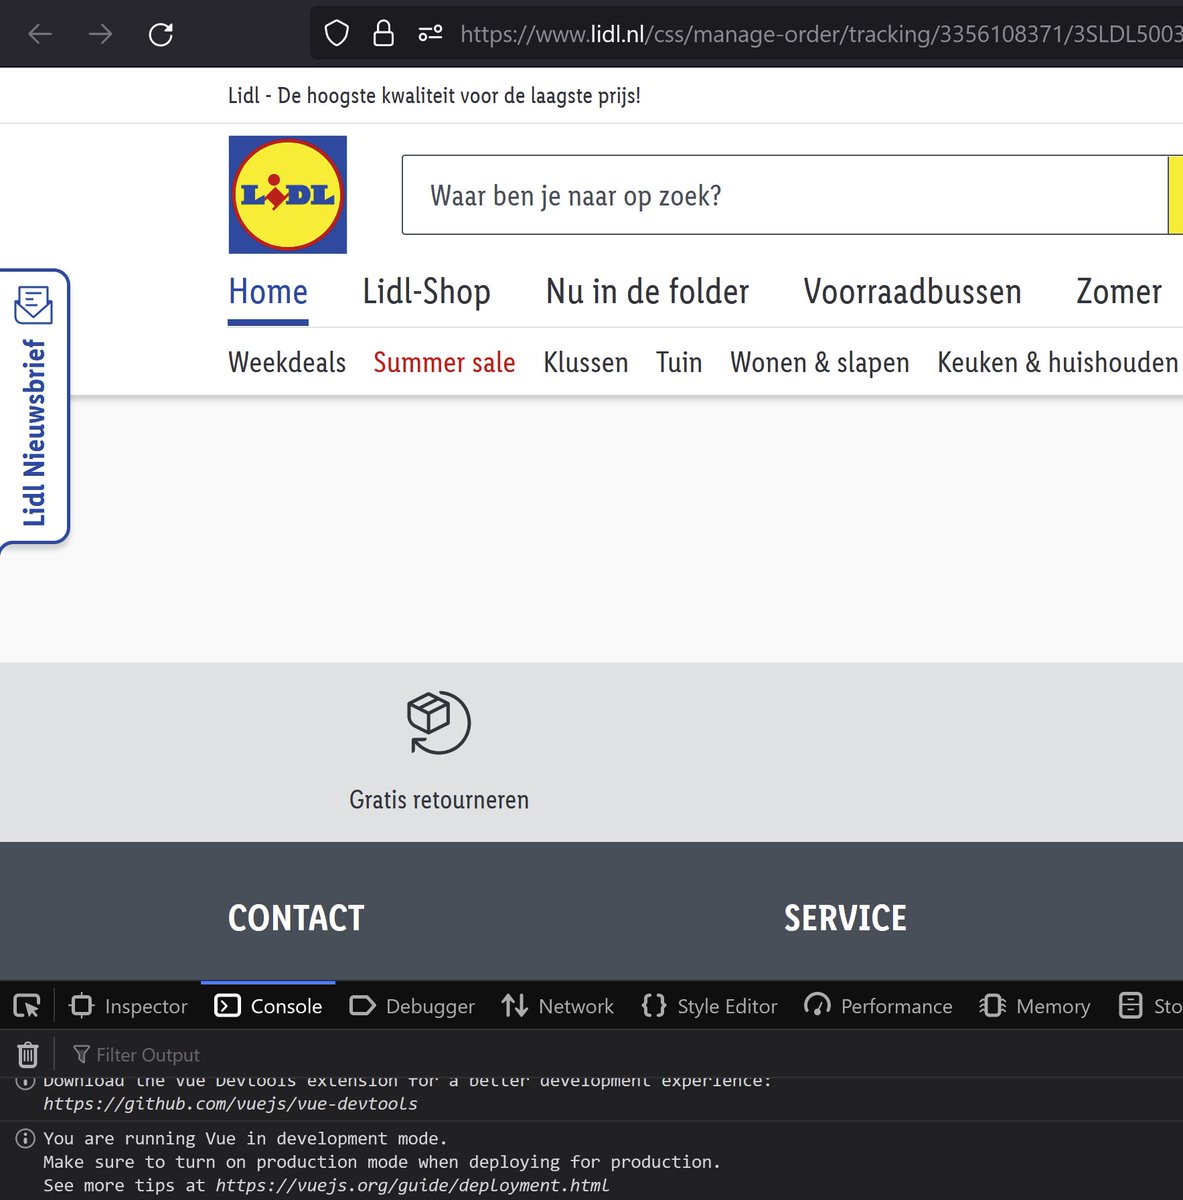Activate the element picker tool in DevTools
Screen dimensions: 1183x1200
(x=27, y=1006)
